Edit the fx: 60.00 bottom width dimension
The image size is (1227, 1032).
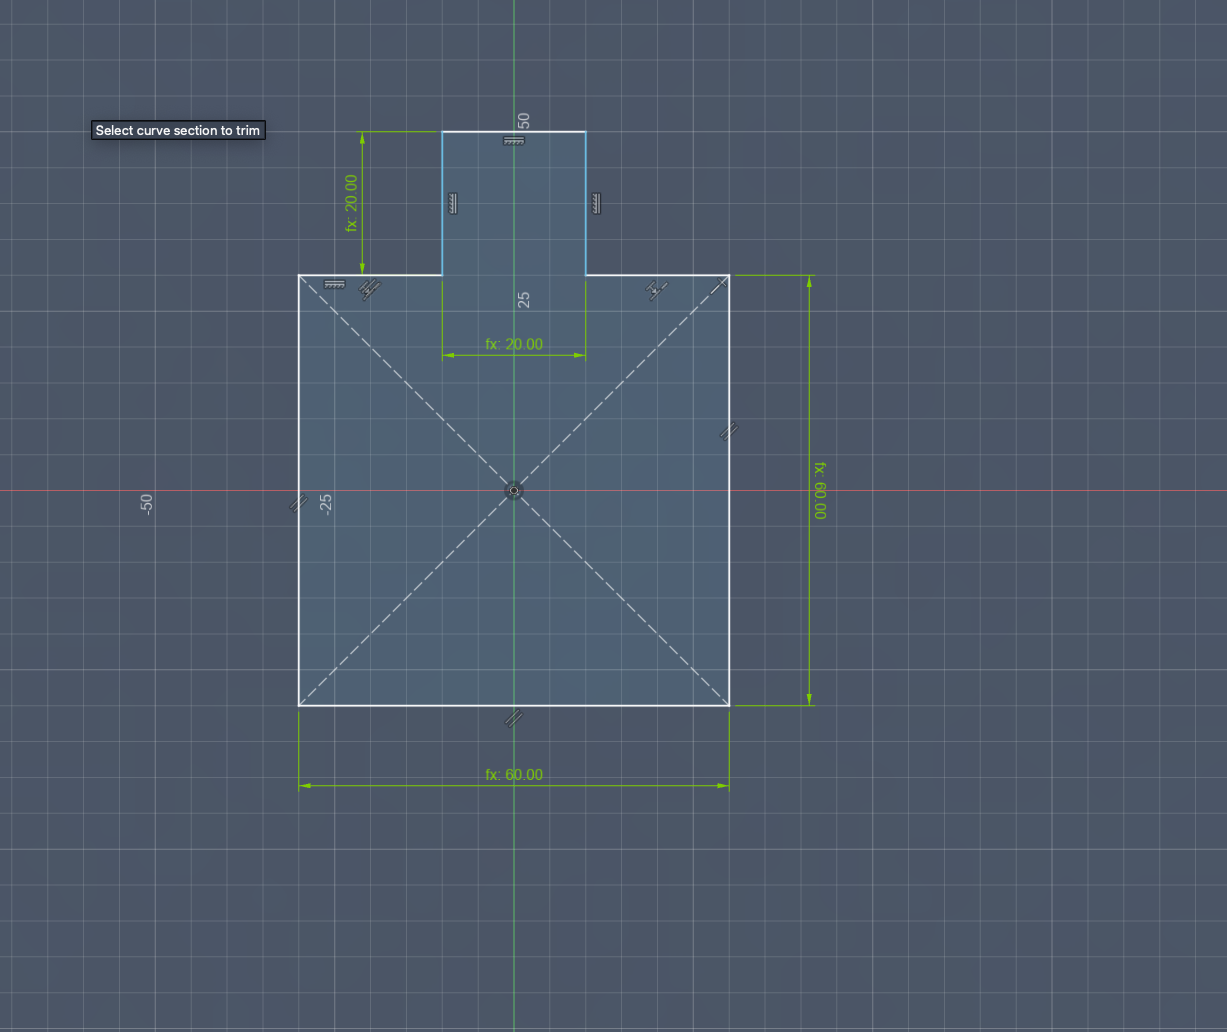pos(513,774)
